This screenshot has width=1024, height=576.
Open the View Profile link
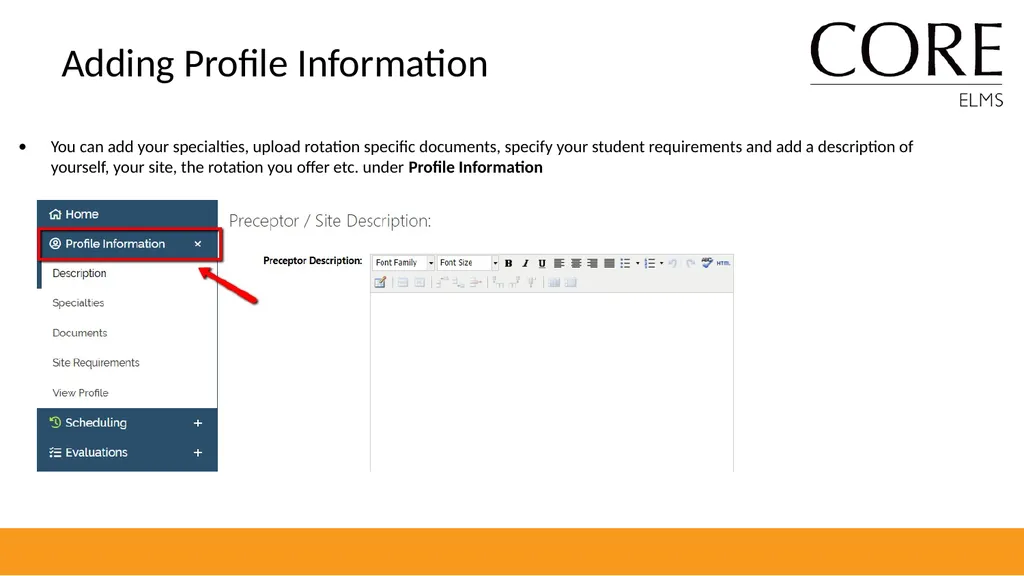[80, 392]
